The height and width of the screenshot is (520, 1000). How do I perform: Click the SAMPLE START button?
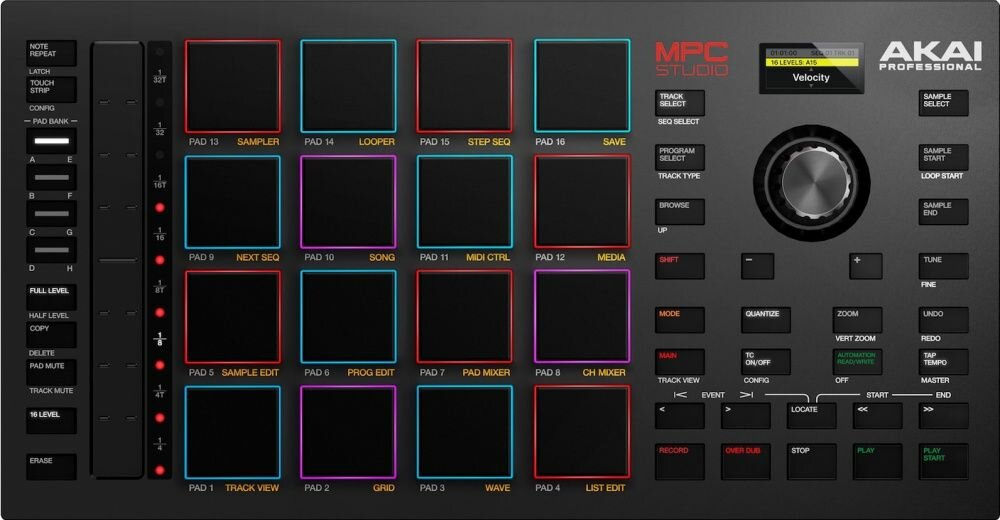click(x=943, y=158)
